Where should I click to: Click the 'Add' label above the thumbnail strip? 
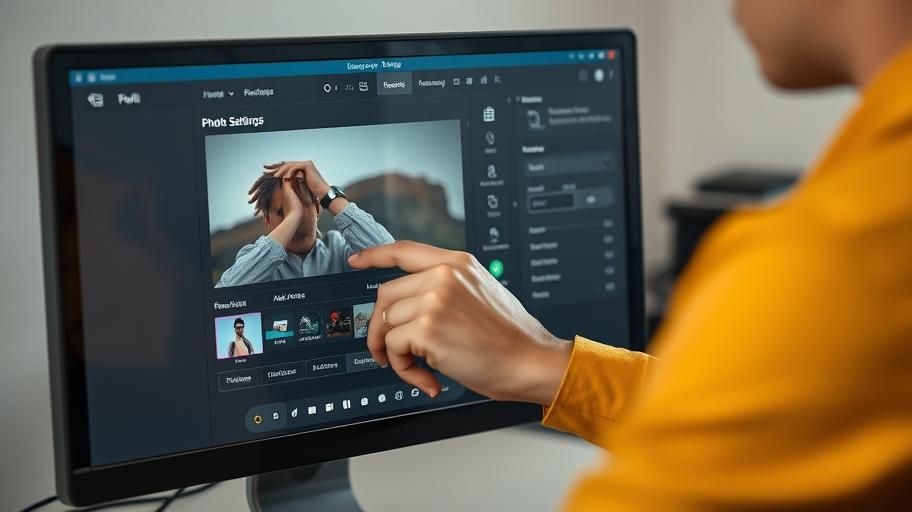[x=289, y=297]
